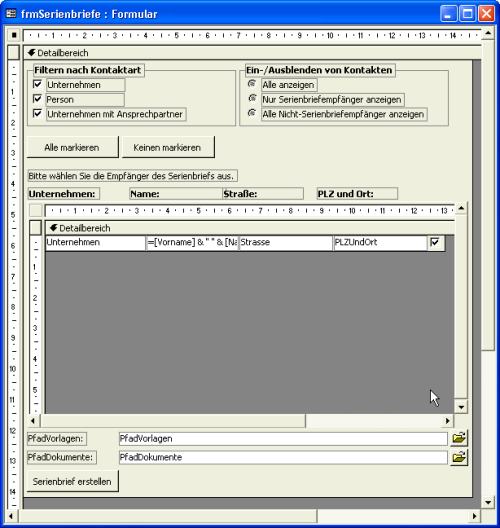Click the main window vertical scrollbar thumb
500x528 pixels.
[488, 195]
